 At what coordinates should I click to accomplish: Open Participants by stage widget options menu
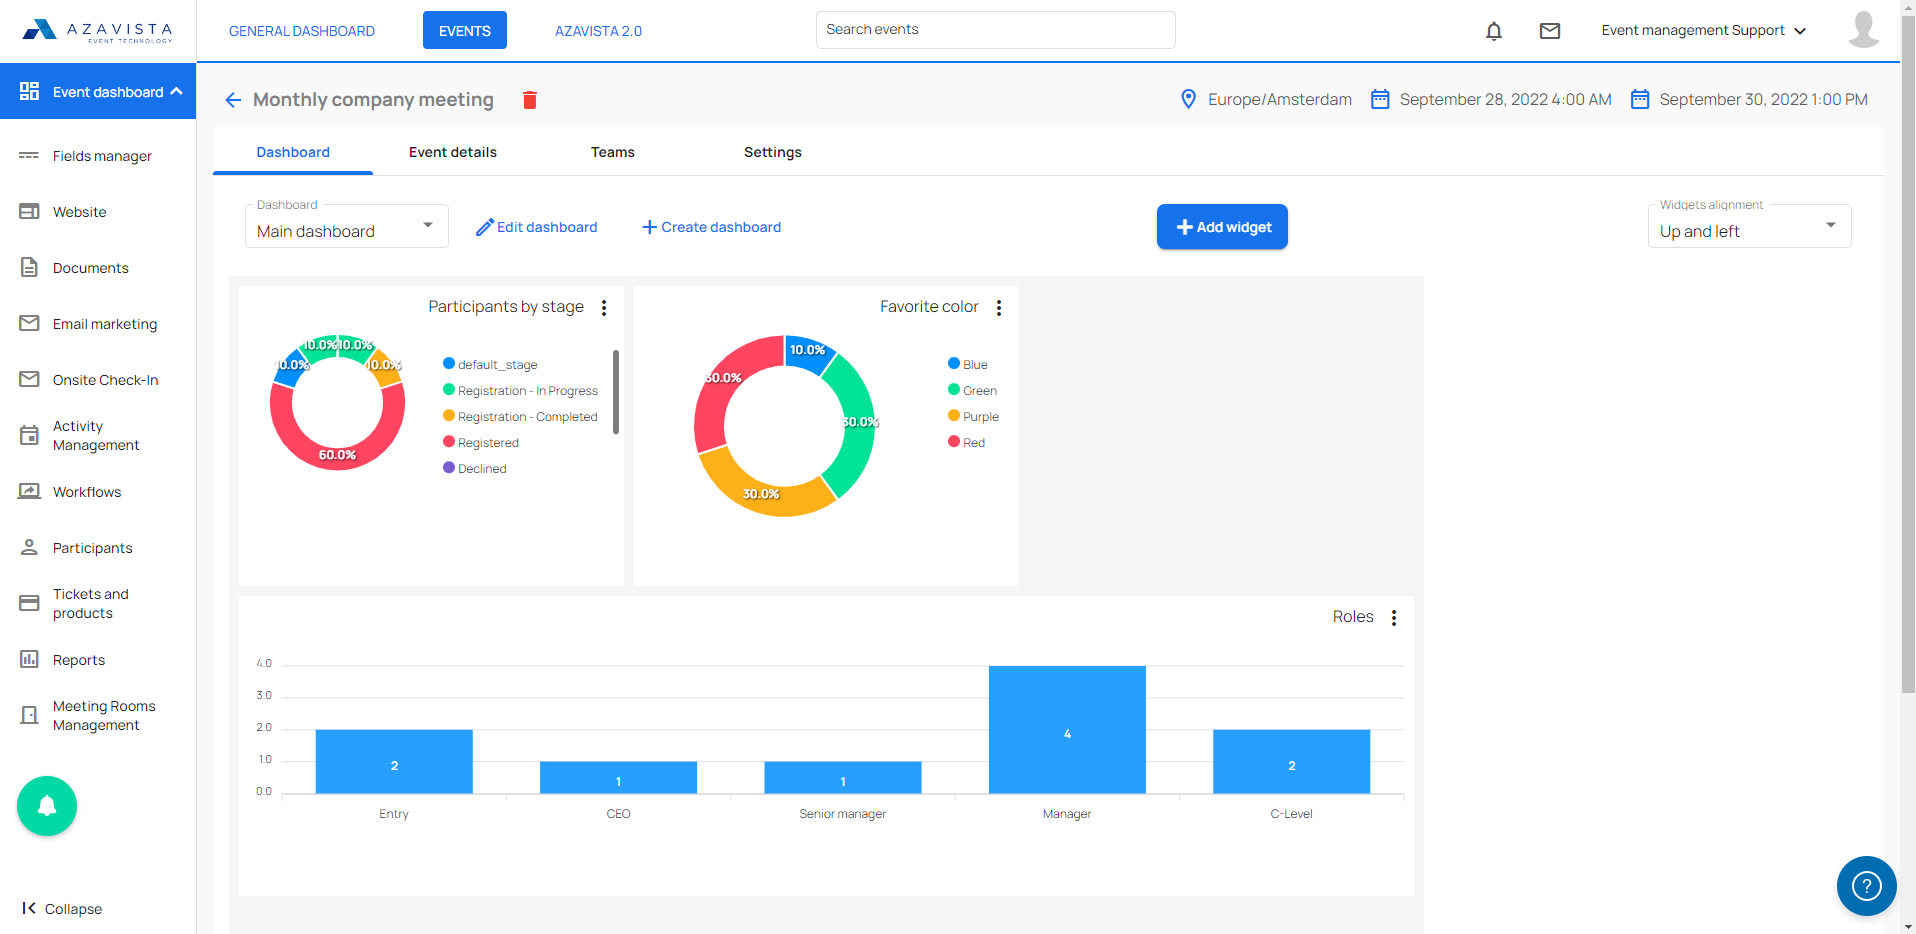tap(604, 308)
